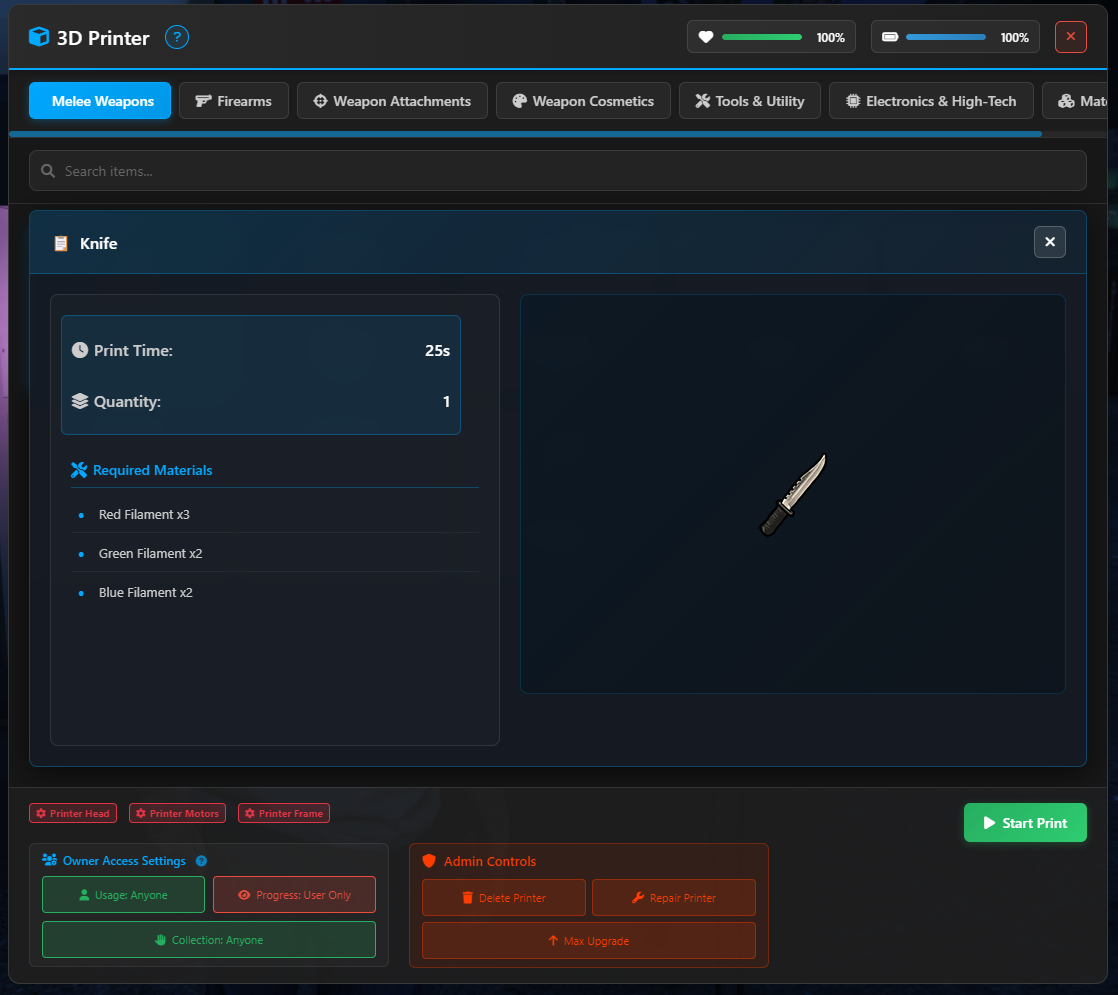Viewport: 1118px width, 995px height.
Task: Click the Owner Access Settings help icon
Action: click(201, 861)
